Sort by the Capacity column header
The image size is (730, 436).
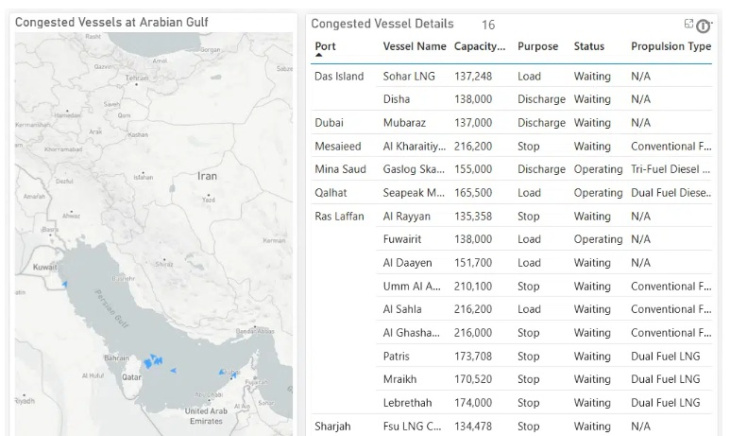click(x=479, y=46)
